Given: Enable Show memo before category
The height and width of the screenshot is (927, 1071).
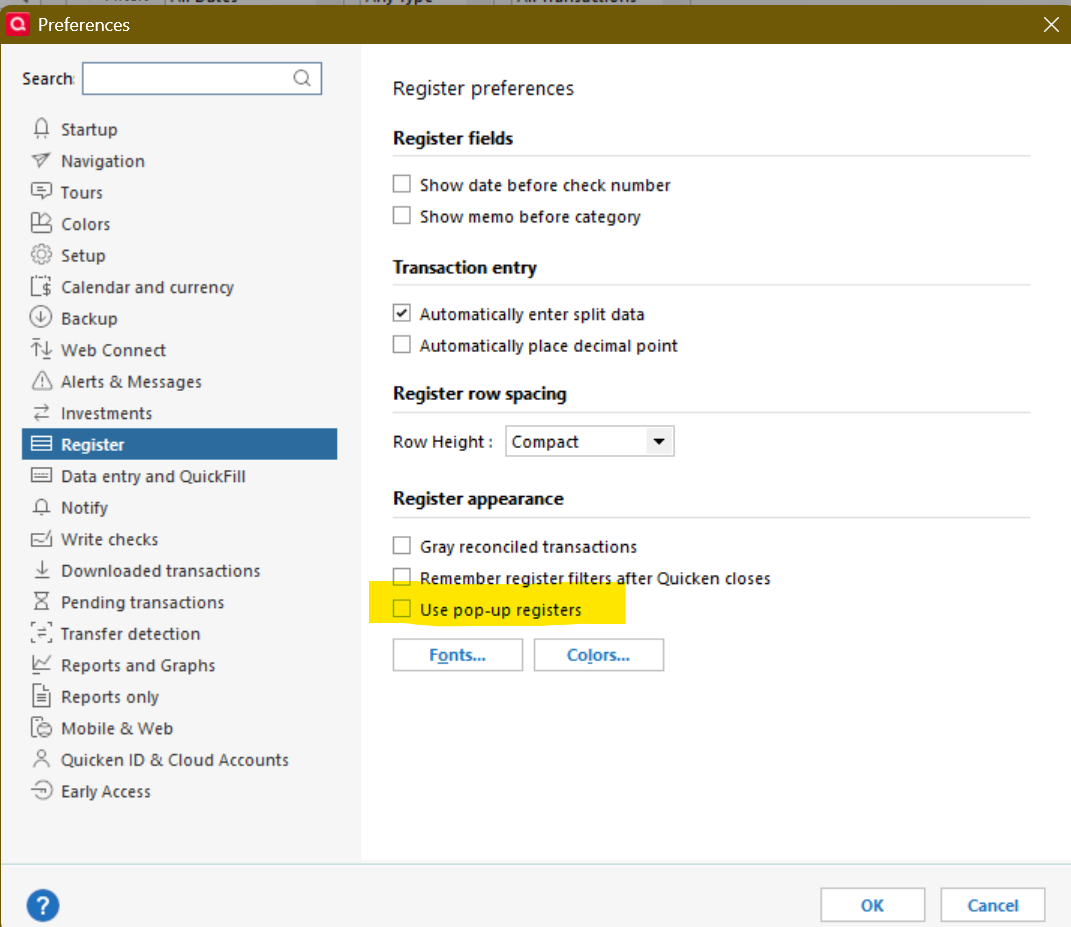Looking at the screenshot, I should (x=402, y=215).
